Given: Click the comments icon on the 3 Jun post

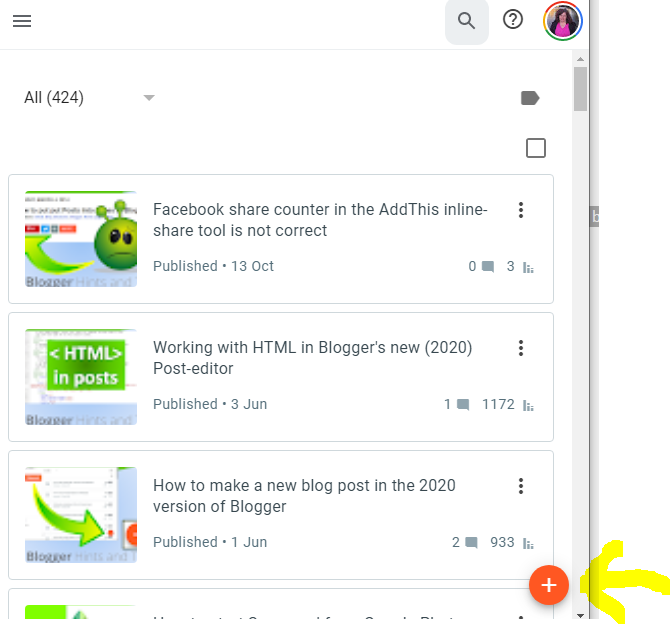Looking at the screenshot, I should click(x=463, y=405).
